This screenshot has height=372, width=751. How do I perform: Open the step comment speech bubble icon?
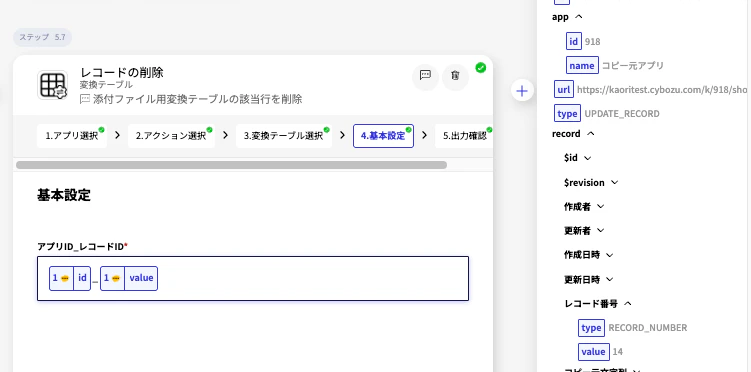click(425, 76)
